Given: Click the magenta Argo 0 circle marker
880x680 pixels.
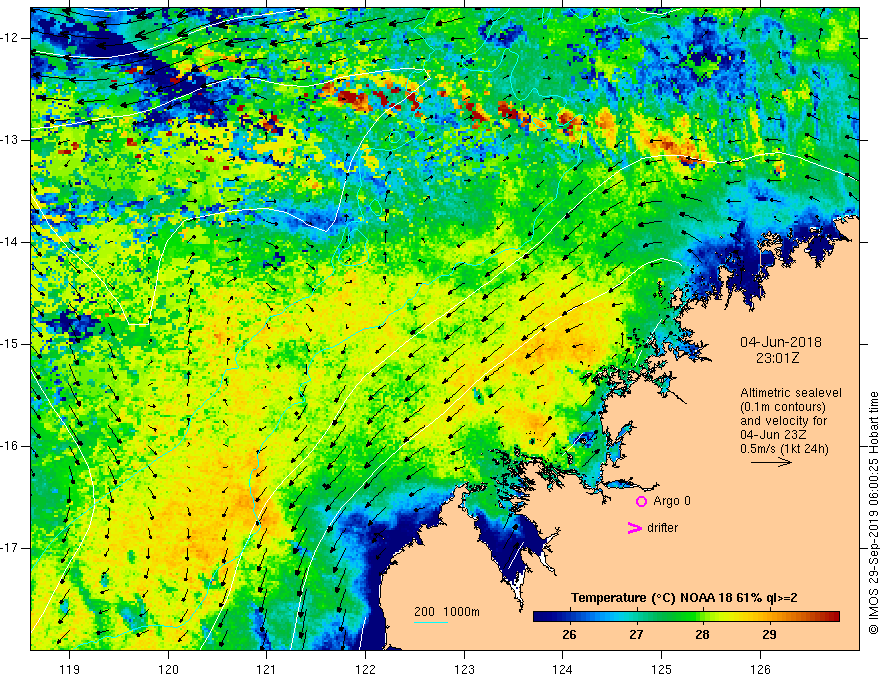Looking at the screenshot, I should [x=641, y=502].
